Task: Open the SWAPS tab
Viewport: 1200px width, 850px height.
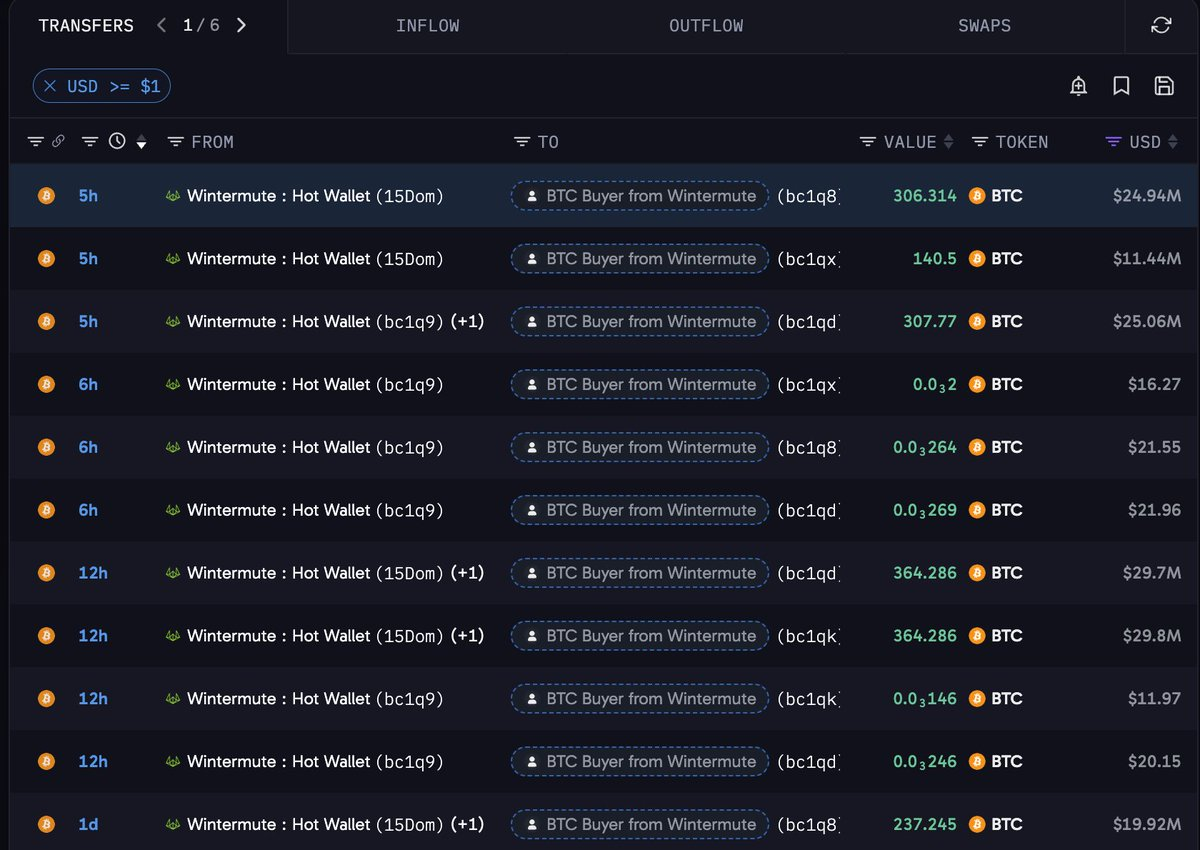Action: 984,26
